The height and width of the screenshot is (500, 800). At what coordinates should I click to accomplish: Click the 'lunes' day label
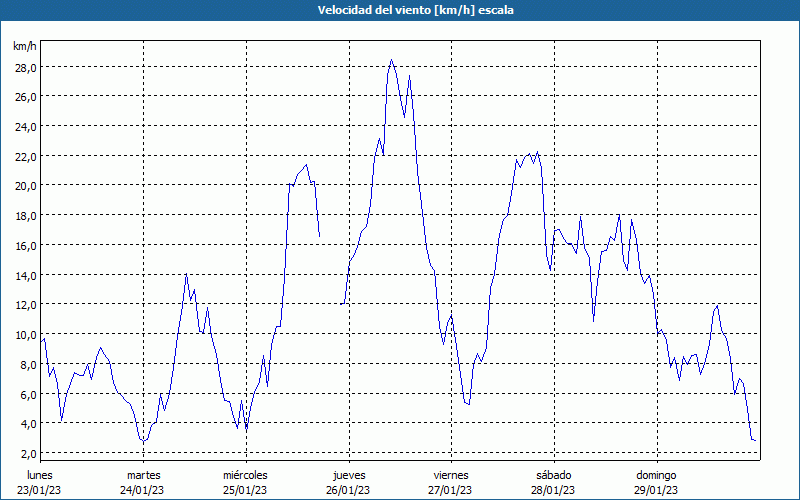click(39, 475)
